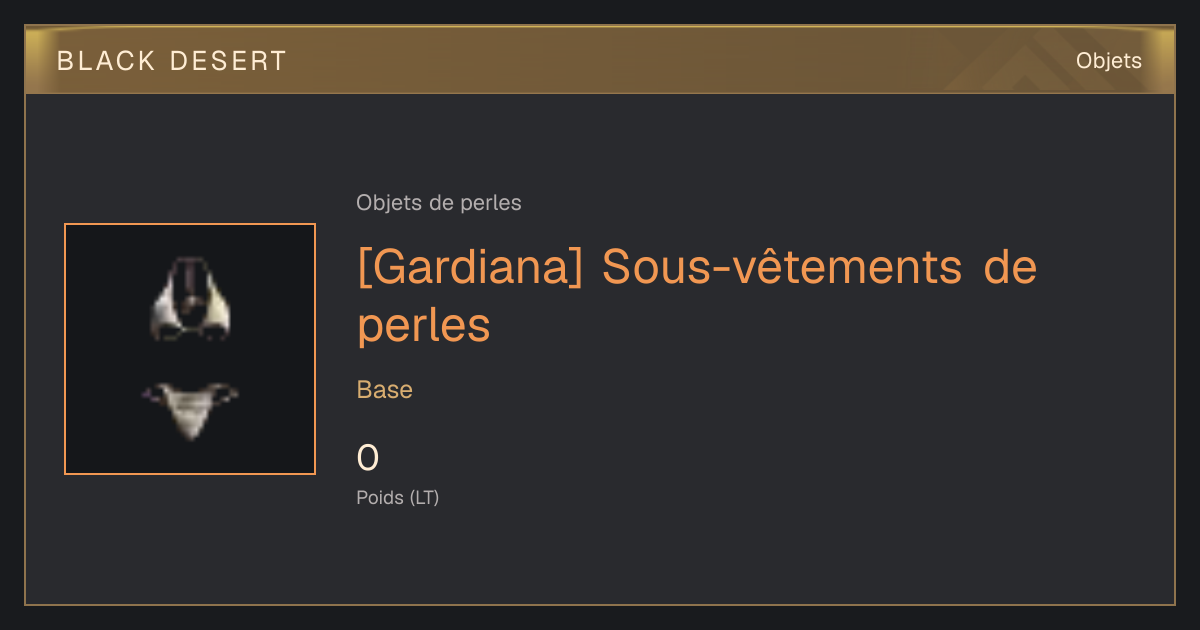Image resolution: width=1200 pixels, height=630 pixels.
Task: Click the [Gardiana] class tag in title
Action: click(x=470, y=269)
